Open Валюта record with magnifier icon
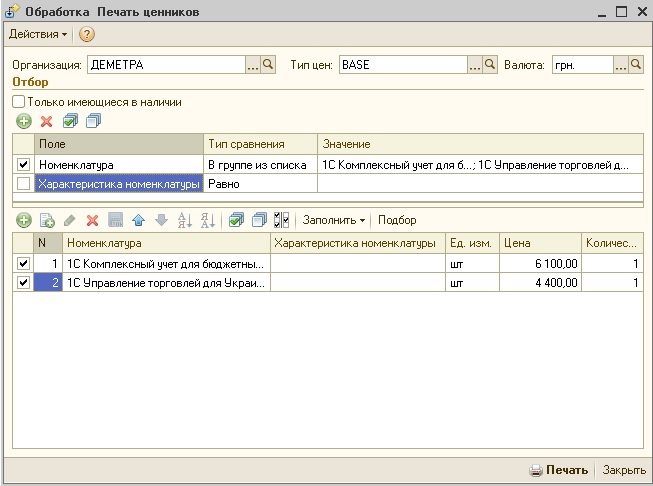 click(636, 65)
